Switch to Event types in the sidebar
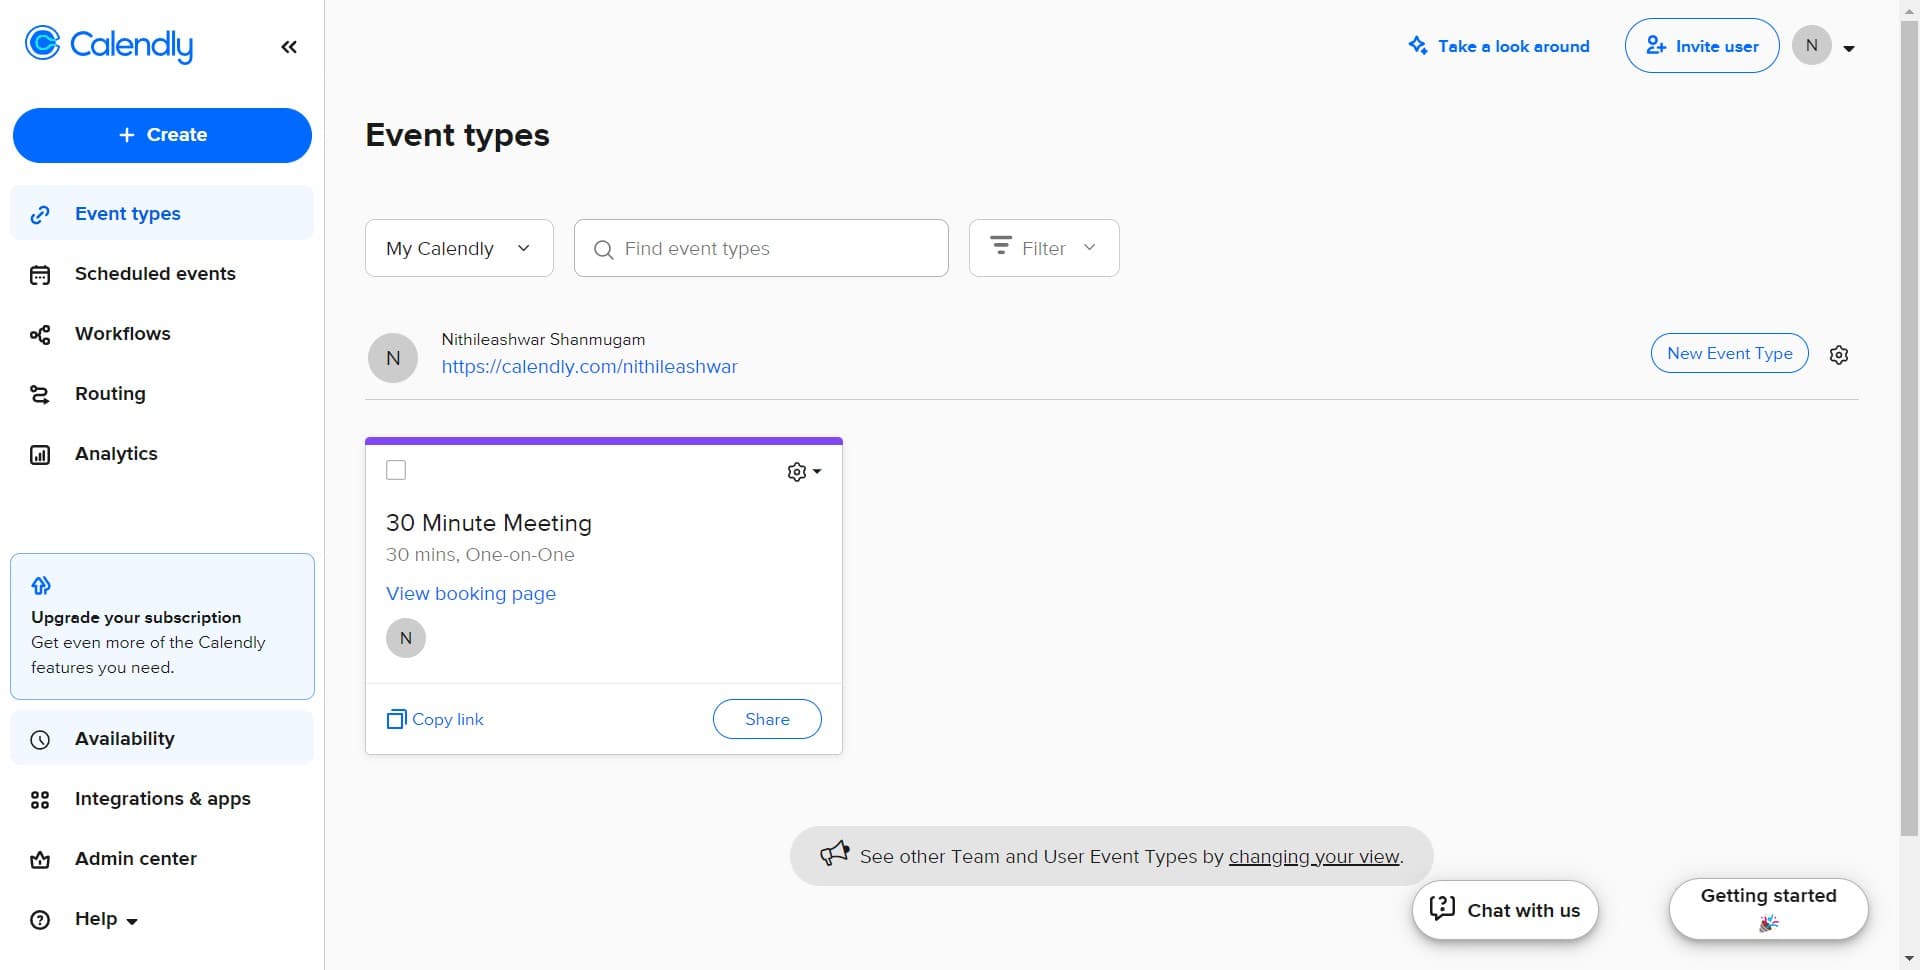 (126, 213)
